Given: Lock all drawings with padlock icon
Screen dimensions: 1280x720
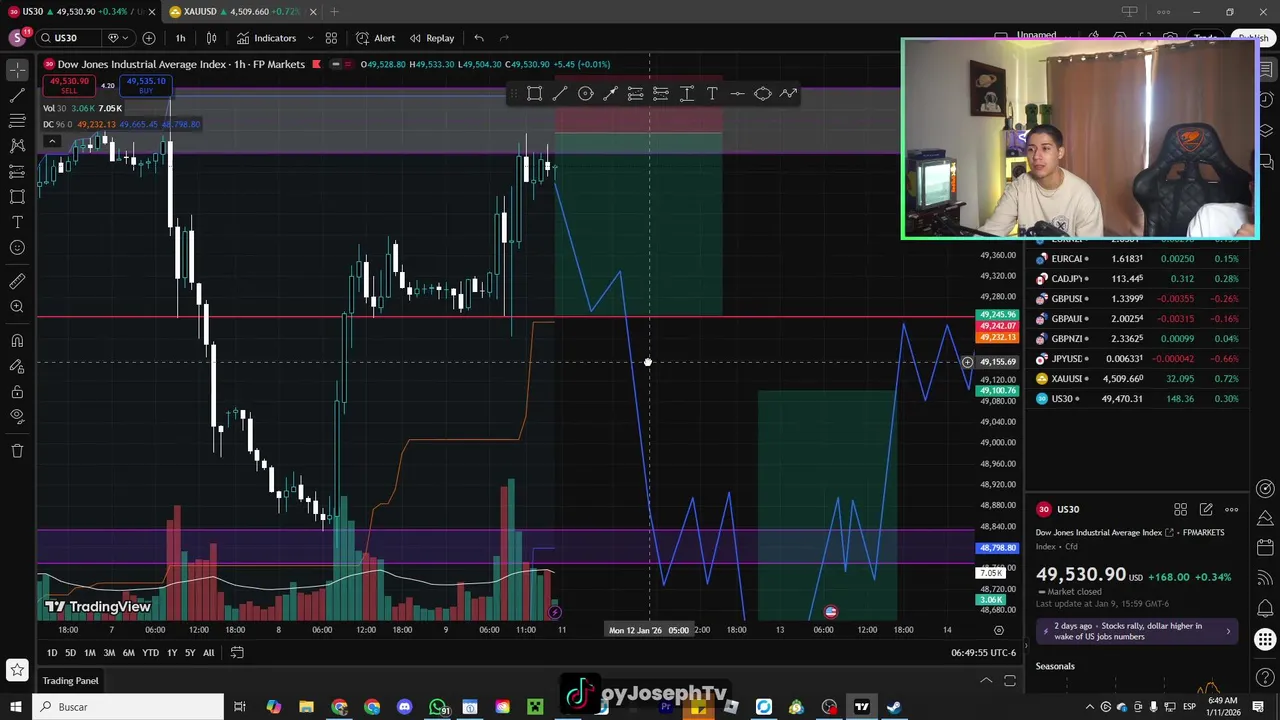Looking at the screenshot, I should [x=17, y=392].
